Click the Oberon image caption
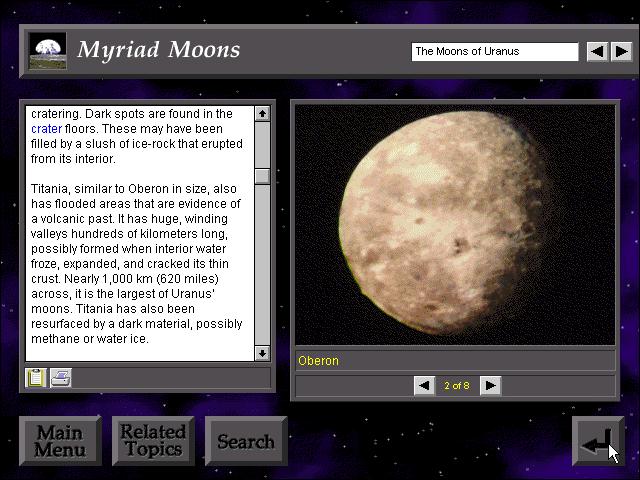The height and width of the screenshot is (480, 640). click(318, 361)
